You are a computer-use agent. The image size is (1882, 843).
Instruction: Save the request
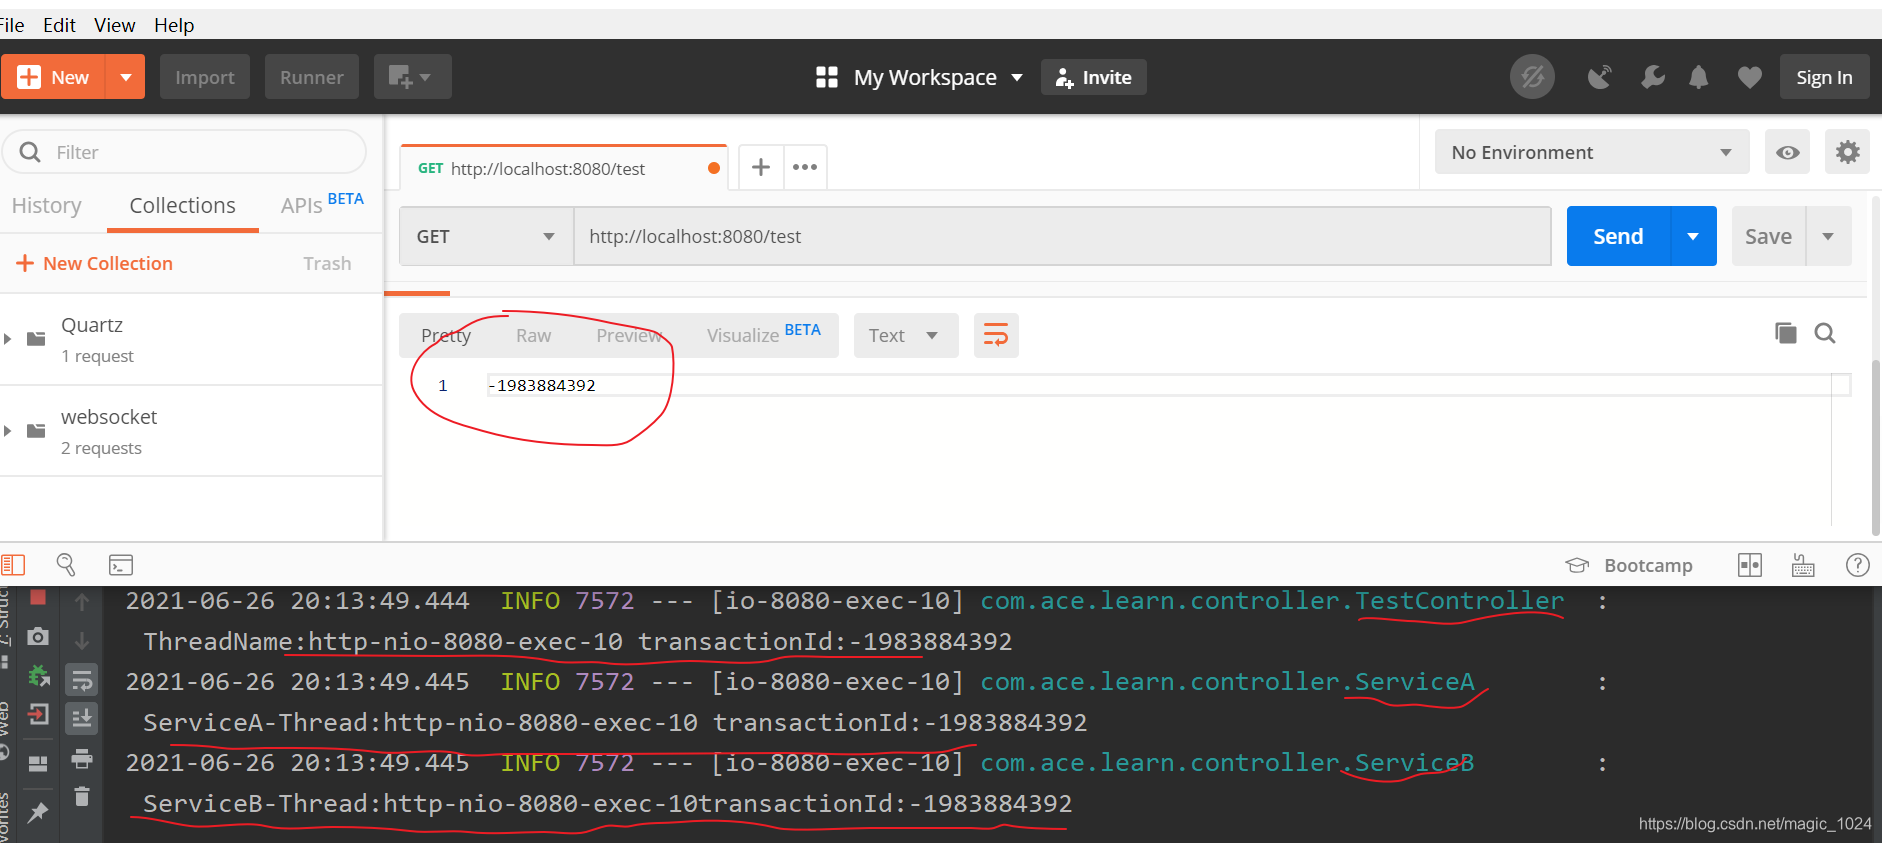tap(1768, 236)
